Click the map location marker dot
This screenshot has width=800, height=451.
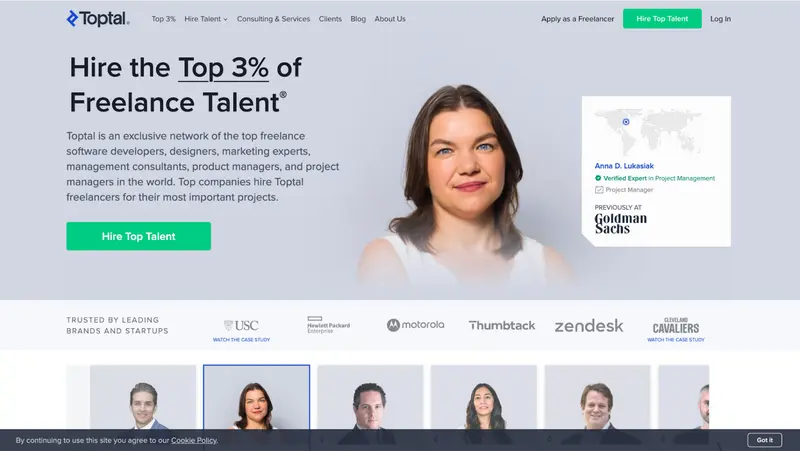tap(626, 122)
